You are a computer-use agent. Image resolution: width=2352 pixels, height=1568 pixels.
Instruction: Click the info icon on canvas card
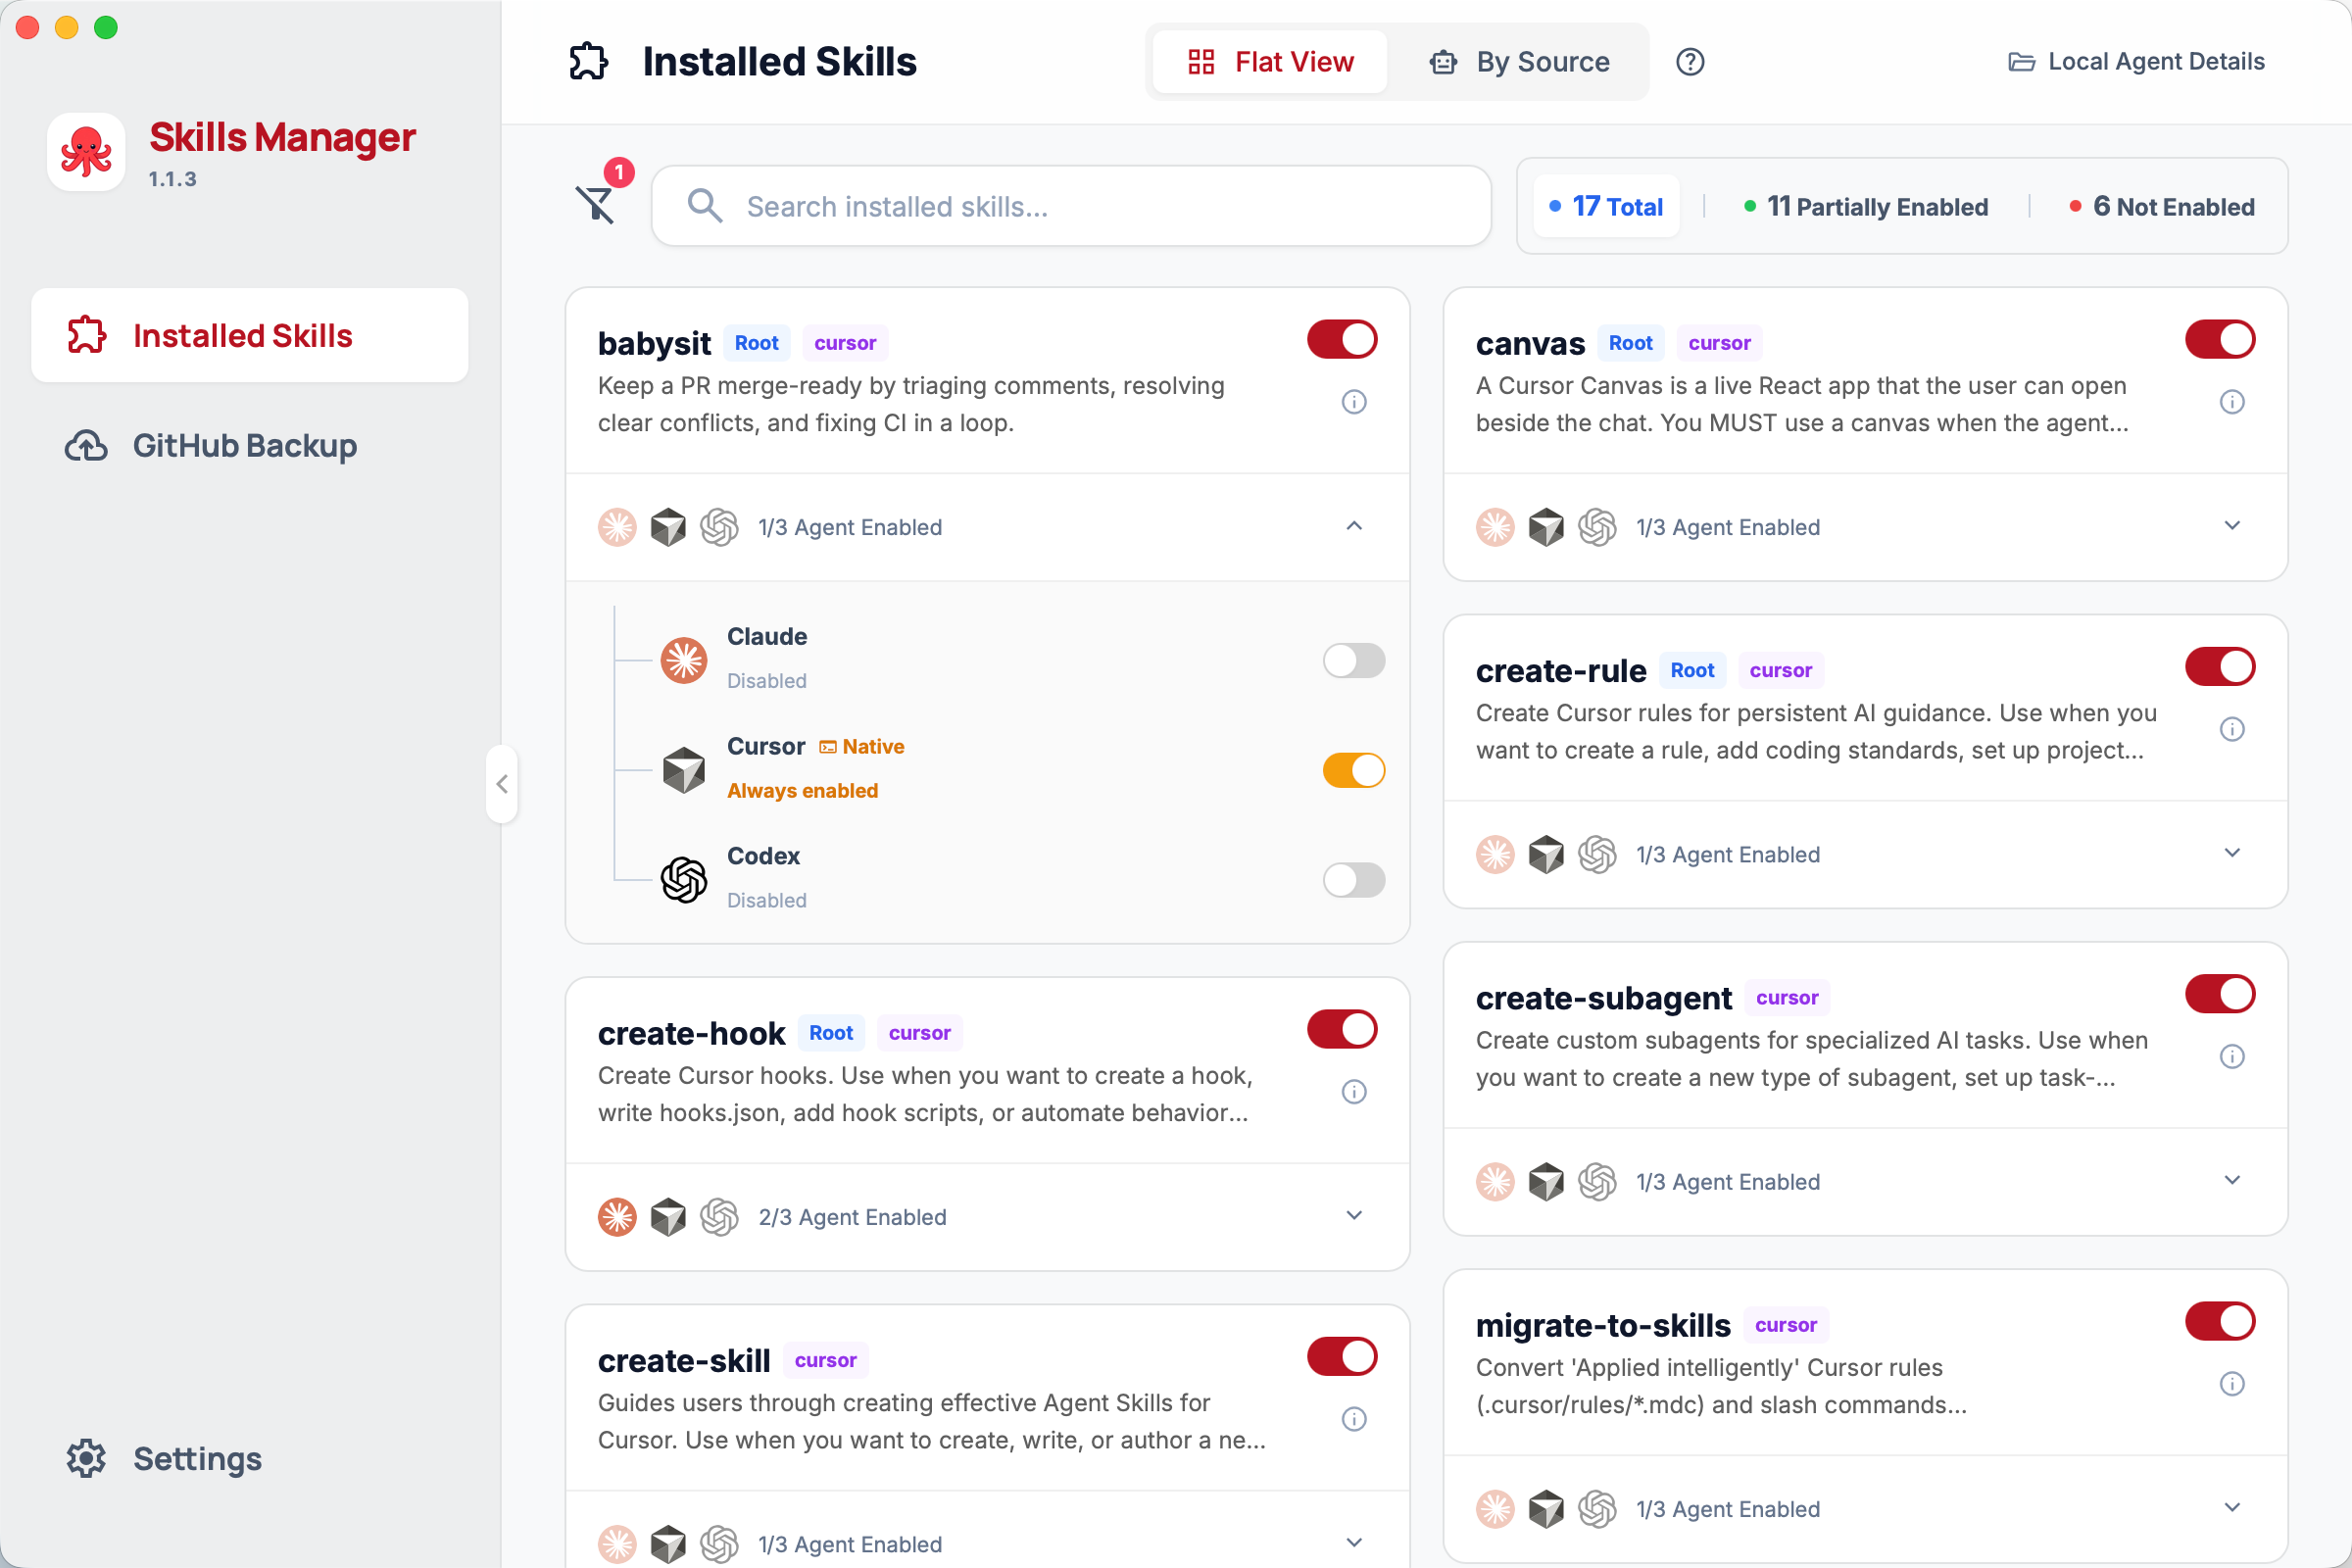click(2231, 402)
